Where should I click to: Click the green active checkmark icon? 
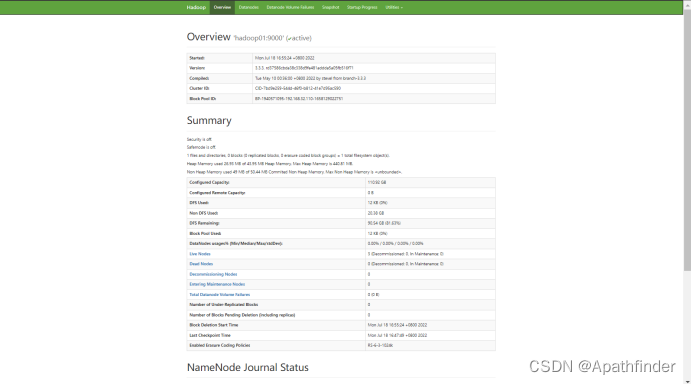[x=290, y=39]
